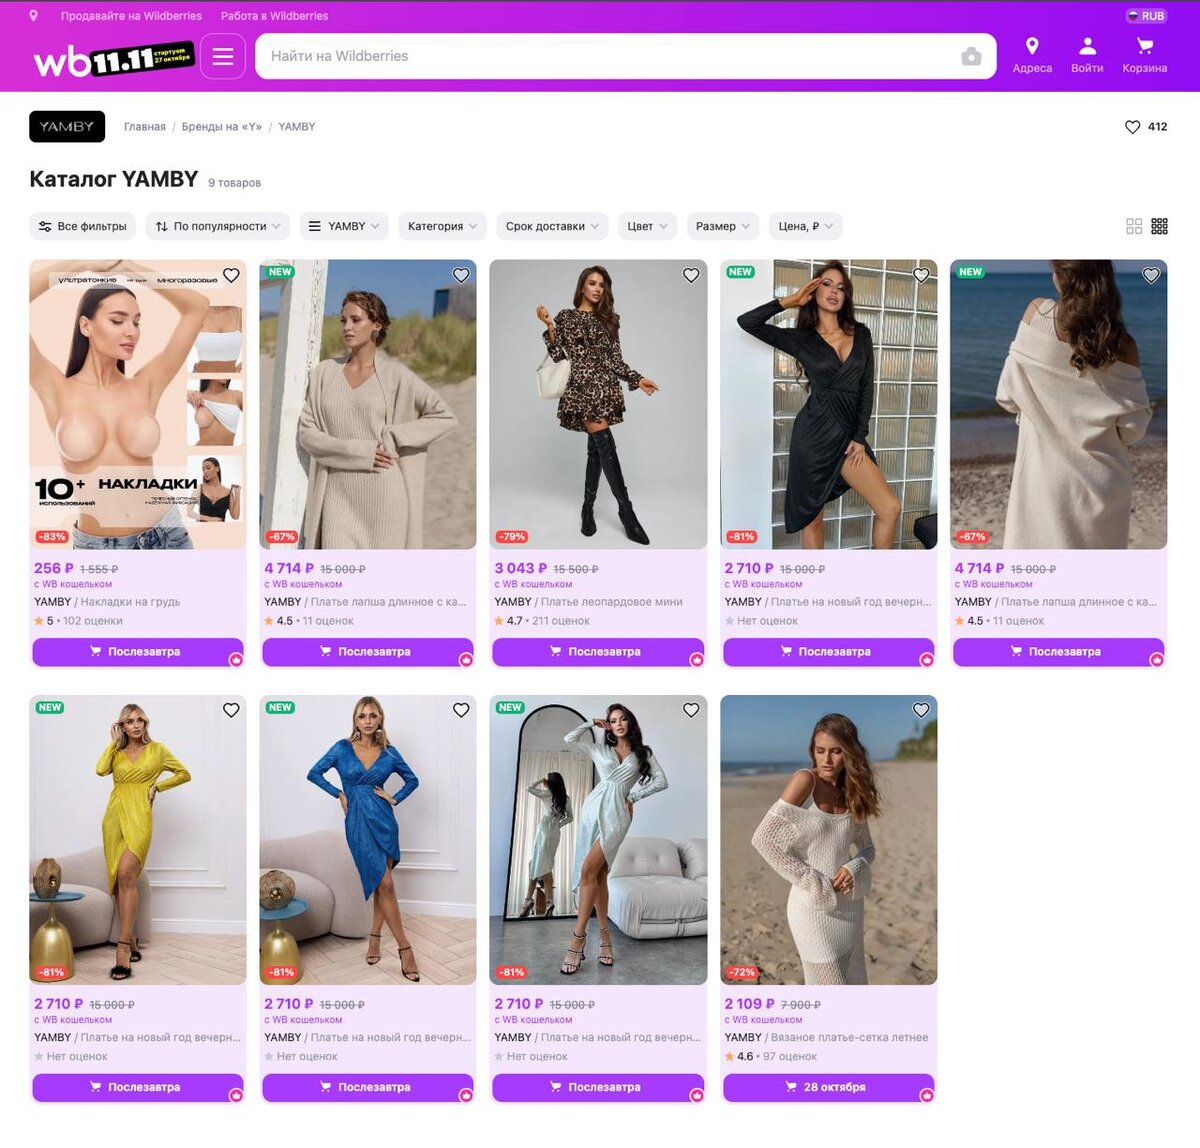Viewport: 1200px width, 1148px height.
Task: Expand the По популярности sort dropdown
Action: tap(218, 227)
